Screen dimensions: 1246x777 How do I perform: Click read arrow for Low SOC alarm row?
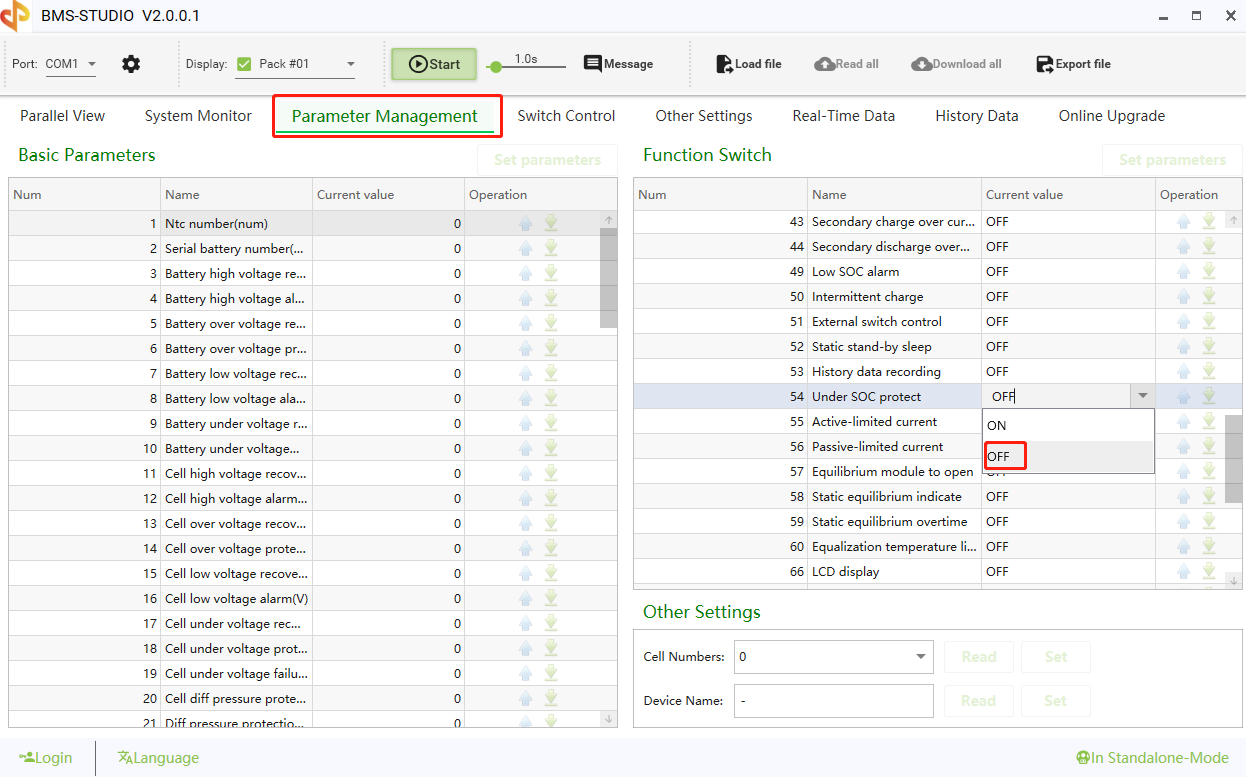[1184, 271]
